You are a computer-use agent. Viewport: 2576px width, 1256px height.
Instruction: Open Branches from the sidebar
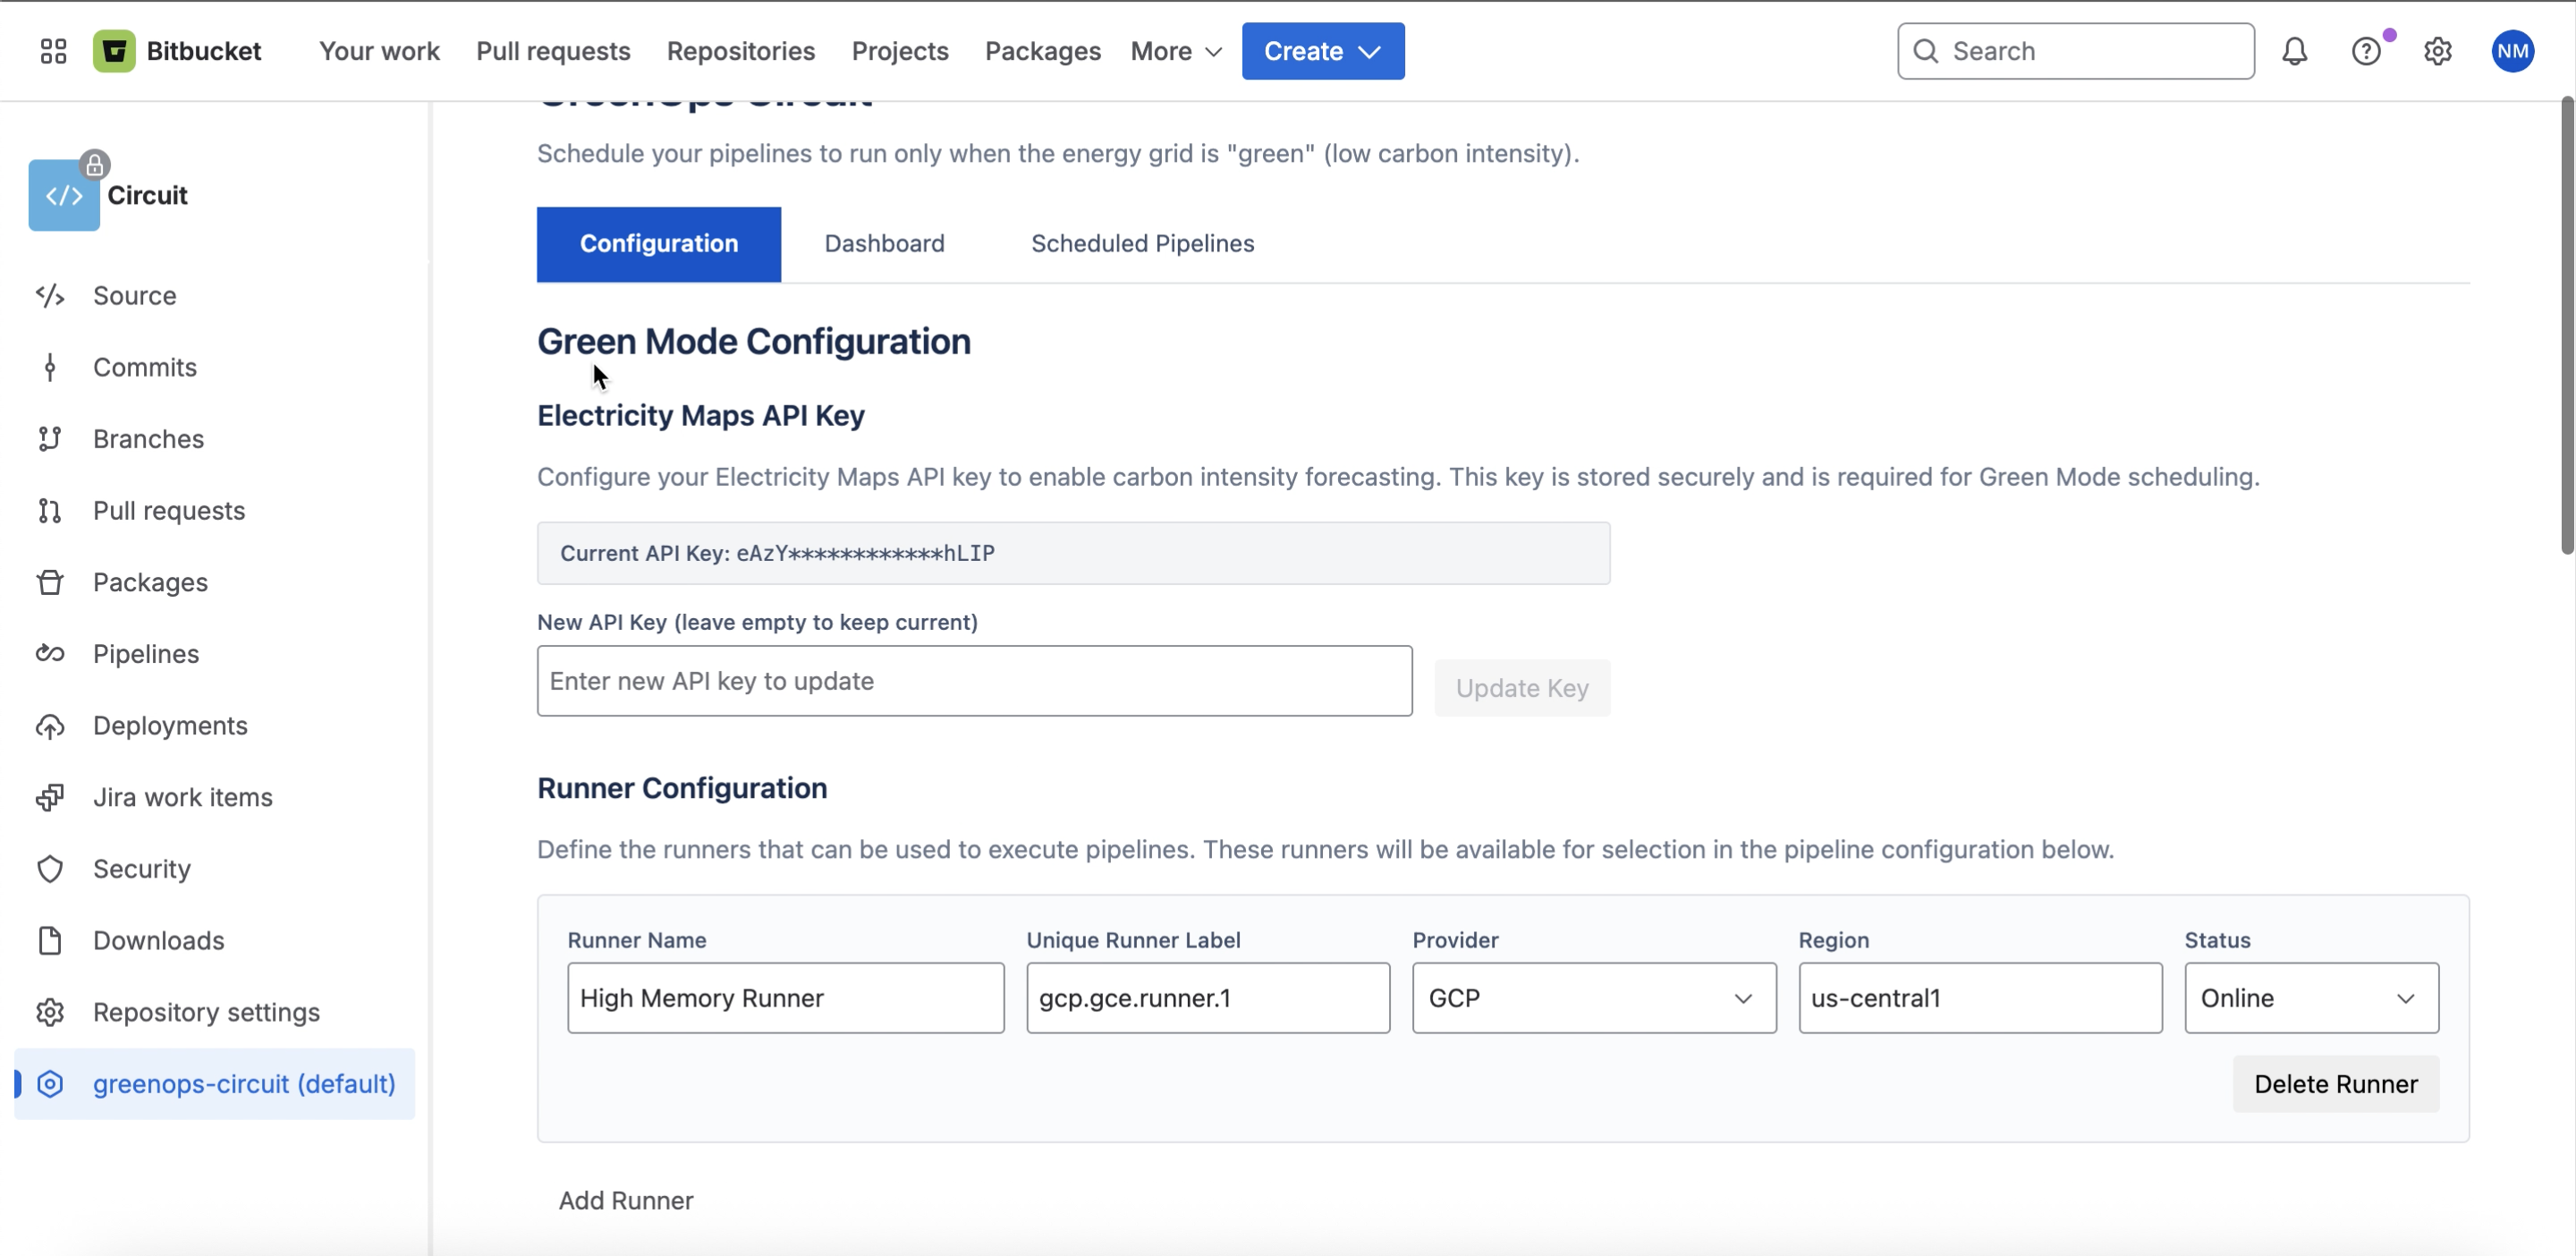pos(148,439)
